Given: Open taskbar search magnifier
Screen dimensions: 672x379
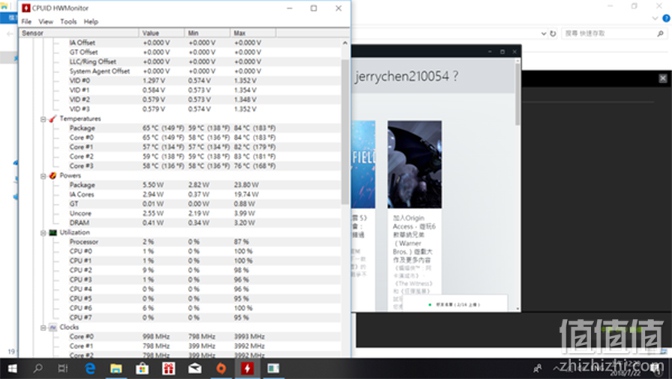Looking at the screenshot, I should [x=38, y=369].
